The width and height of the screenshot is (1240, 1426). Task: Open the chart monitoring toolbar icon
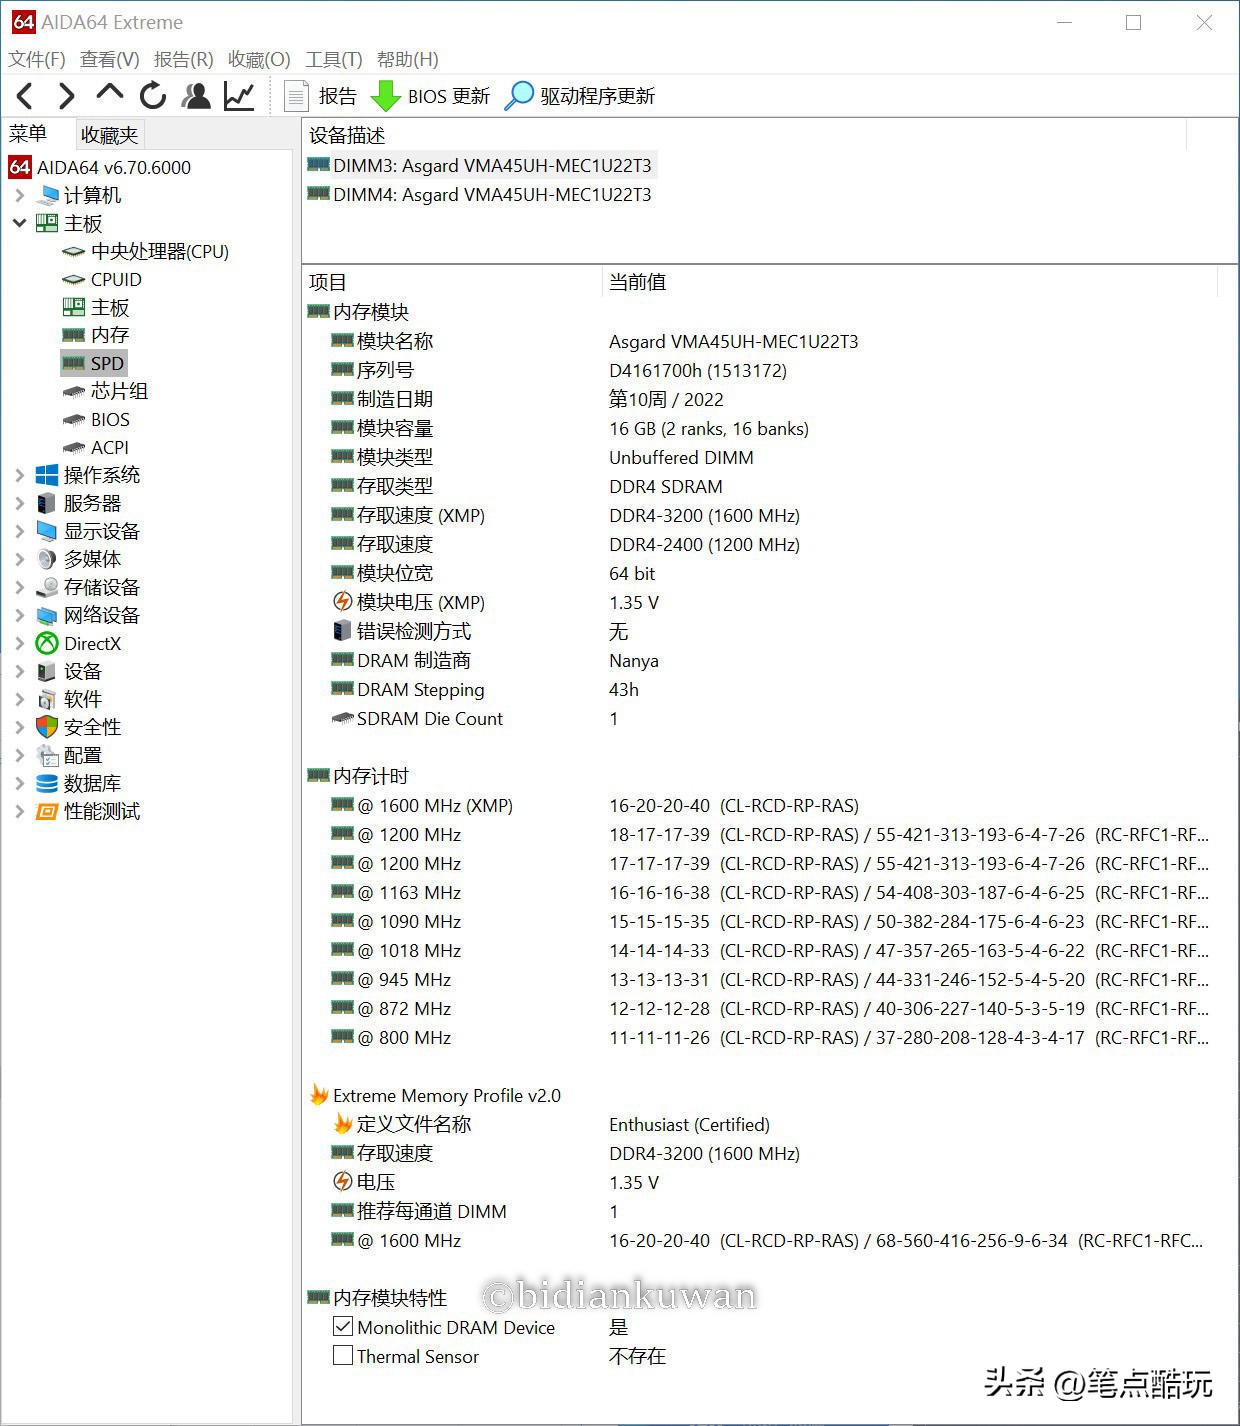point(238,95)
